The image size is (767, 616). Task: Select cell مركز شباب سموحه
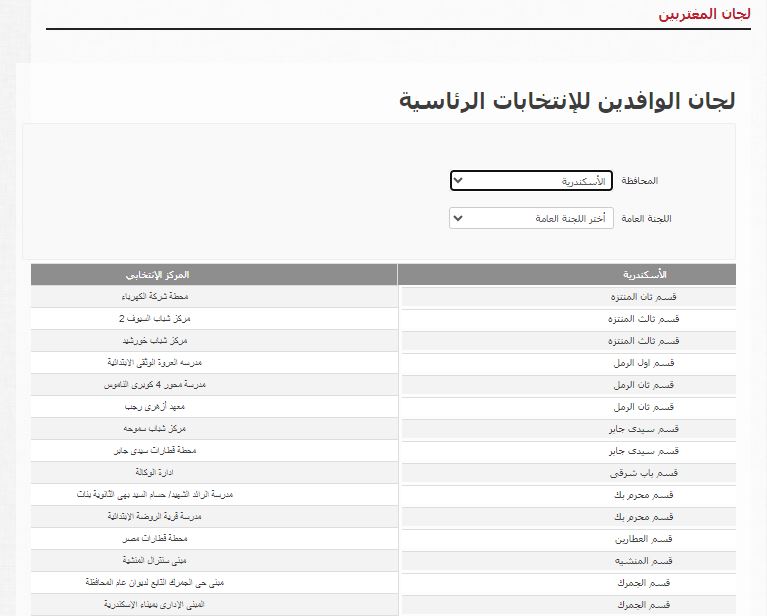coord(214,429)
